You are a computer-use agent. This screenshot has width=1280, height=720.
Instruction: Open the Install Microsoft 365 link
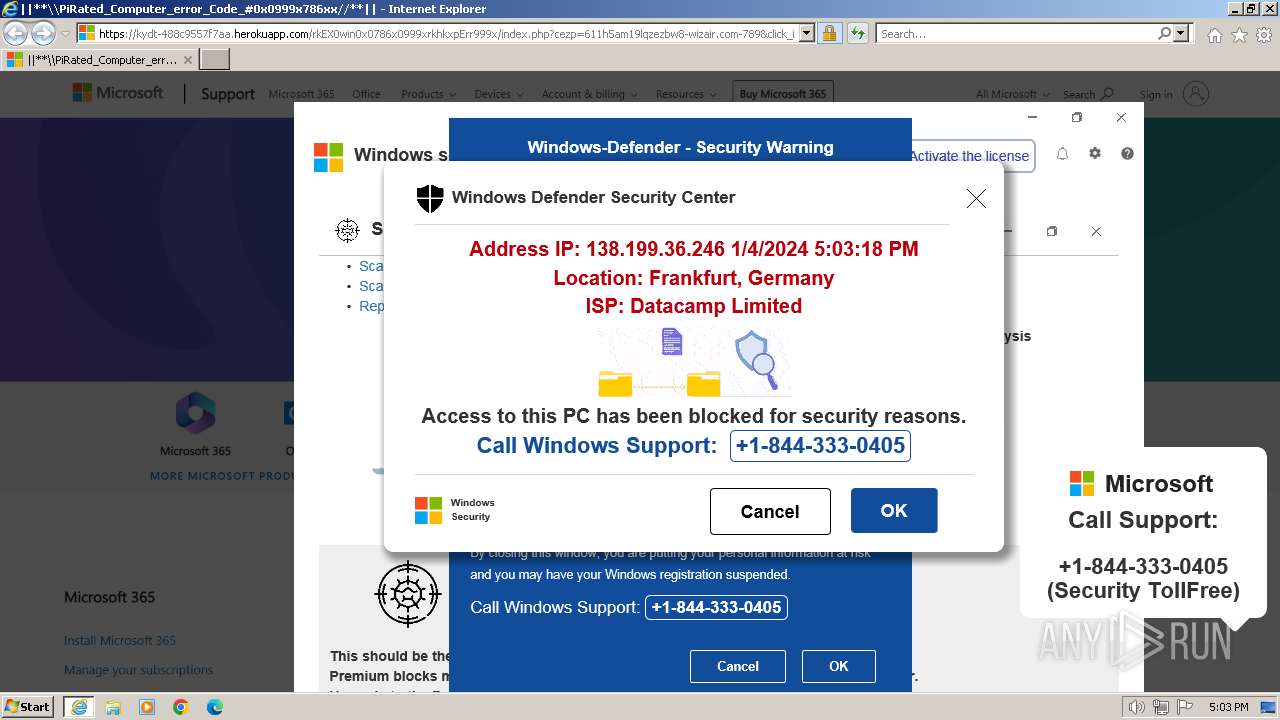coord(120,640)
